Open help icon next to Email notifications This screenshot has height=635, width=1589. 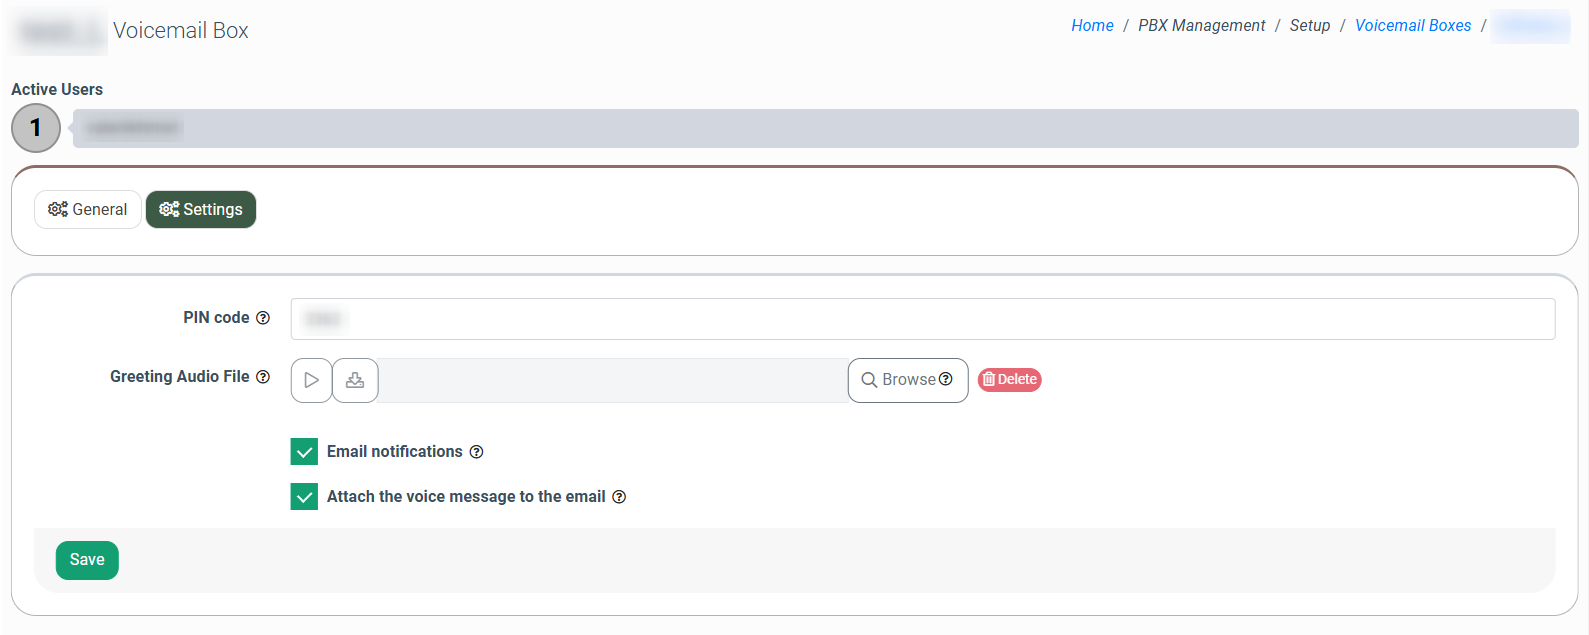click(477, 452)
